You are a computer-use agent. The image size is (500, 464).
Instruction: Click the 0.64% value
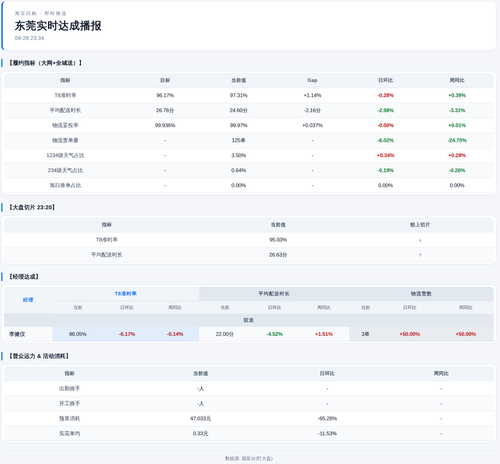click(239, 170)
